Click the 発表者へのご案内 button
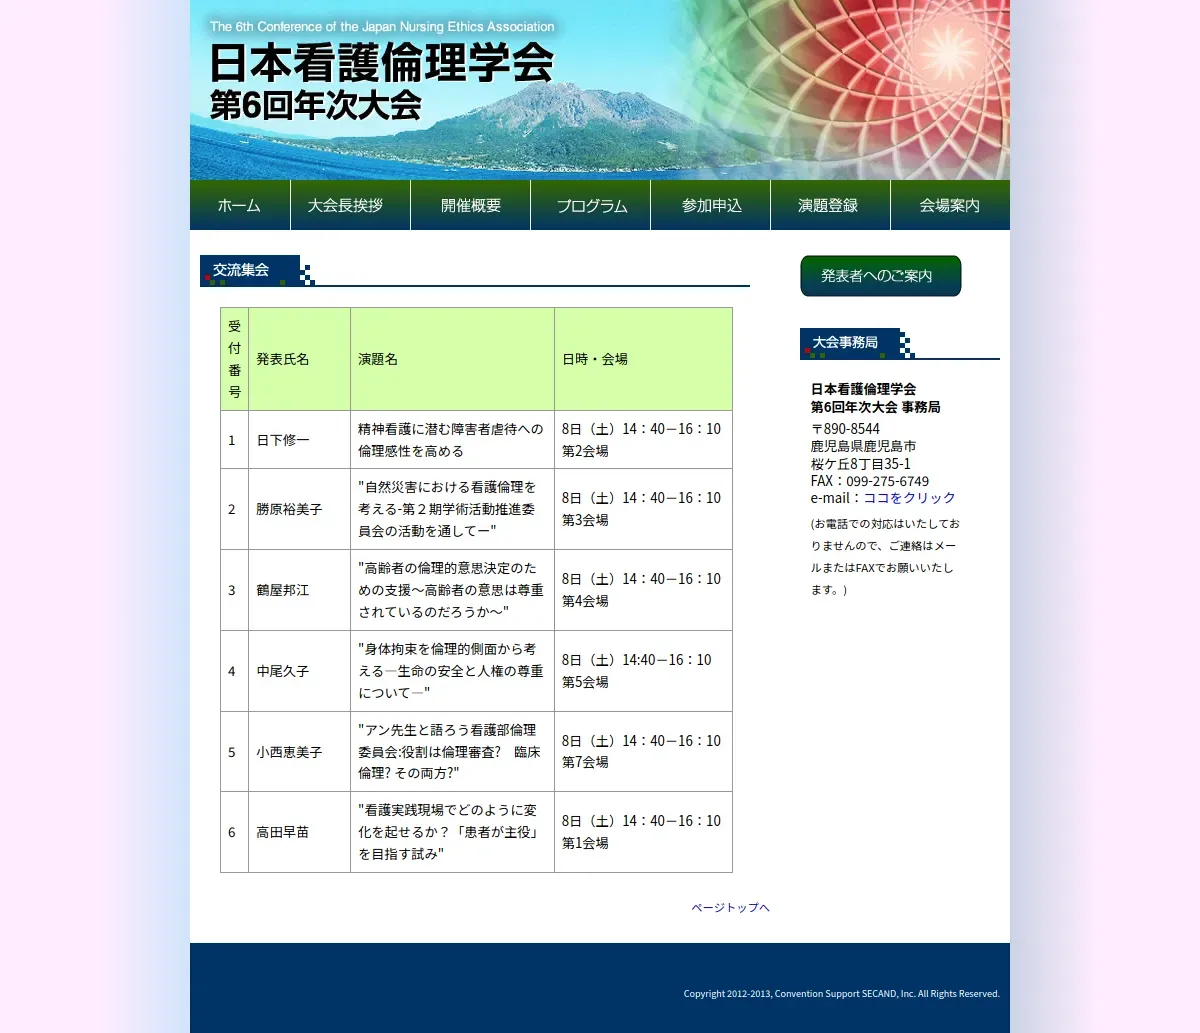This screenshot has width=1200, height=1033. coord(880,276)
